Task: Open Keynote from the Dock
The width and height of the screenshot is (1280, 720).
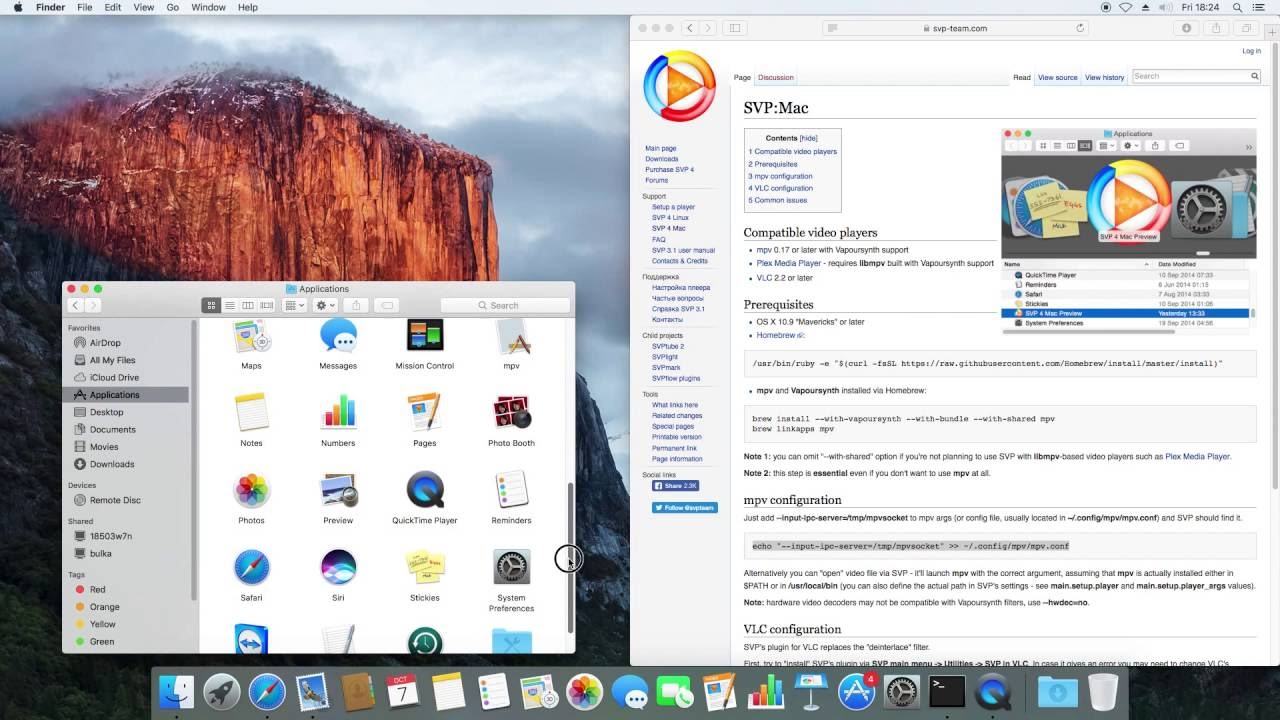Action: 811,691
